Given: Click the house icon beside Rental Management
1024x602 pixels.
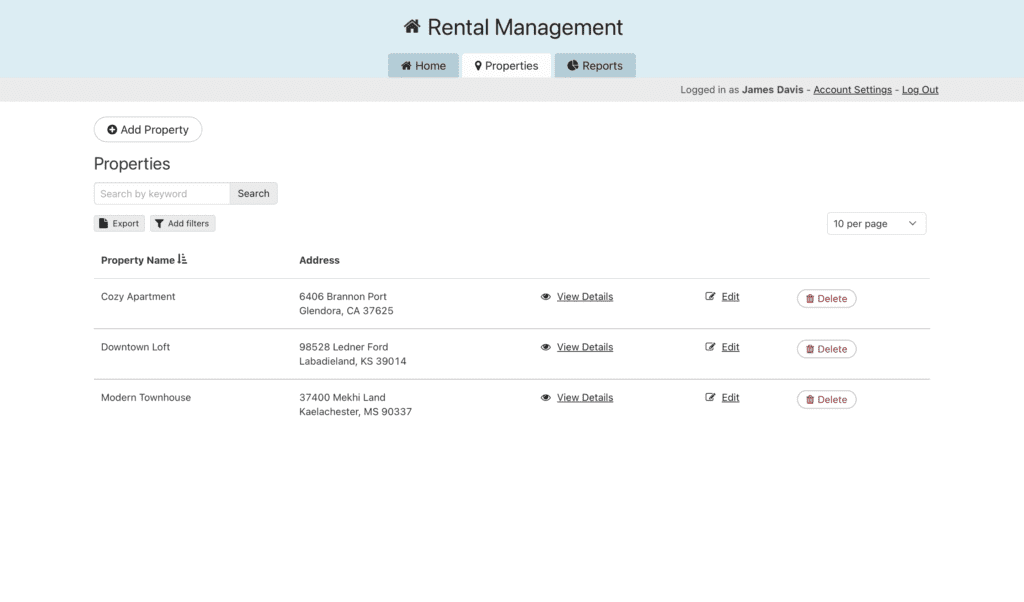Looking at the screenshot, I should 412,27.
